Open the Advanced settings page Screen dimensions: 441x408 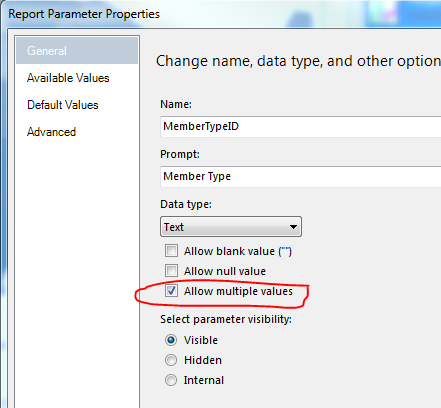[51, 132]
